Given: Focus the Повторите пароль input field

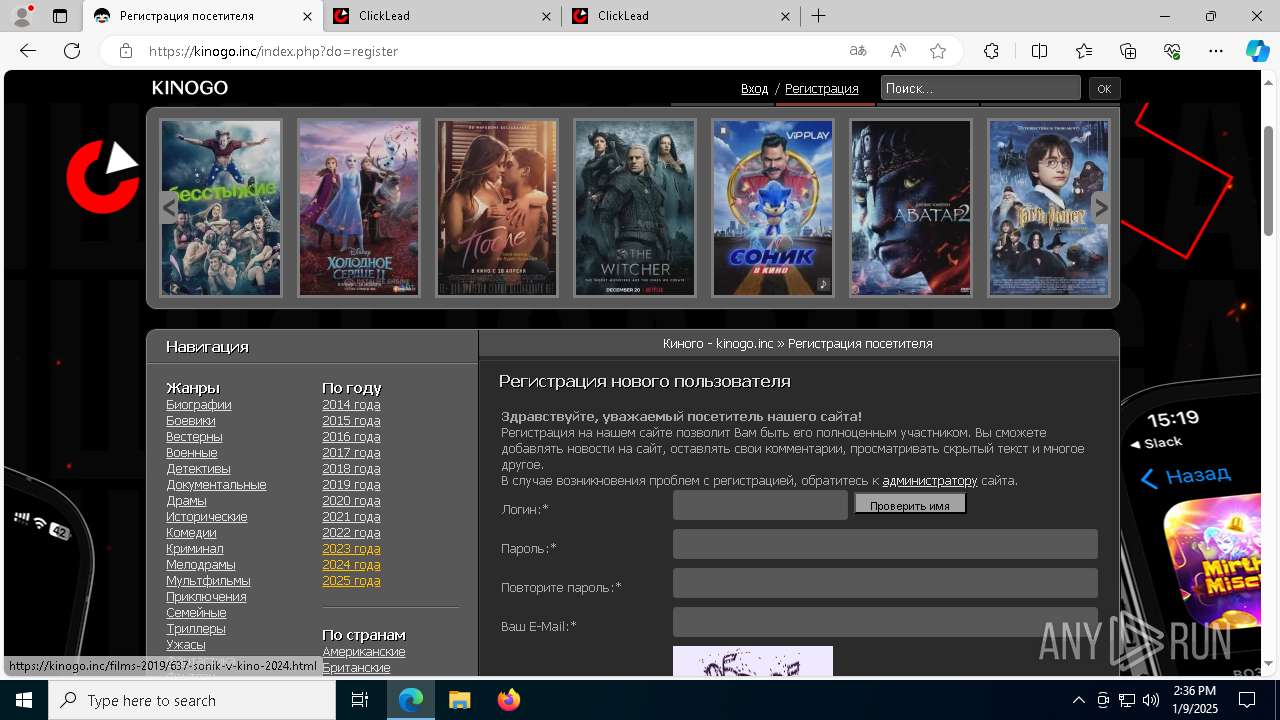Looking at the screenshot, I should [885, 583].
